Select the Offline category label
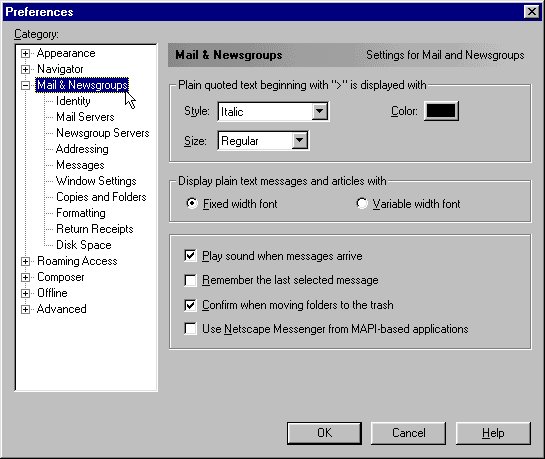545x459 pixels. [52, 293]
